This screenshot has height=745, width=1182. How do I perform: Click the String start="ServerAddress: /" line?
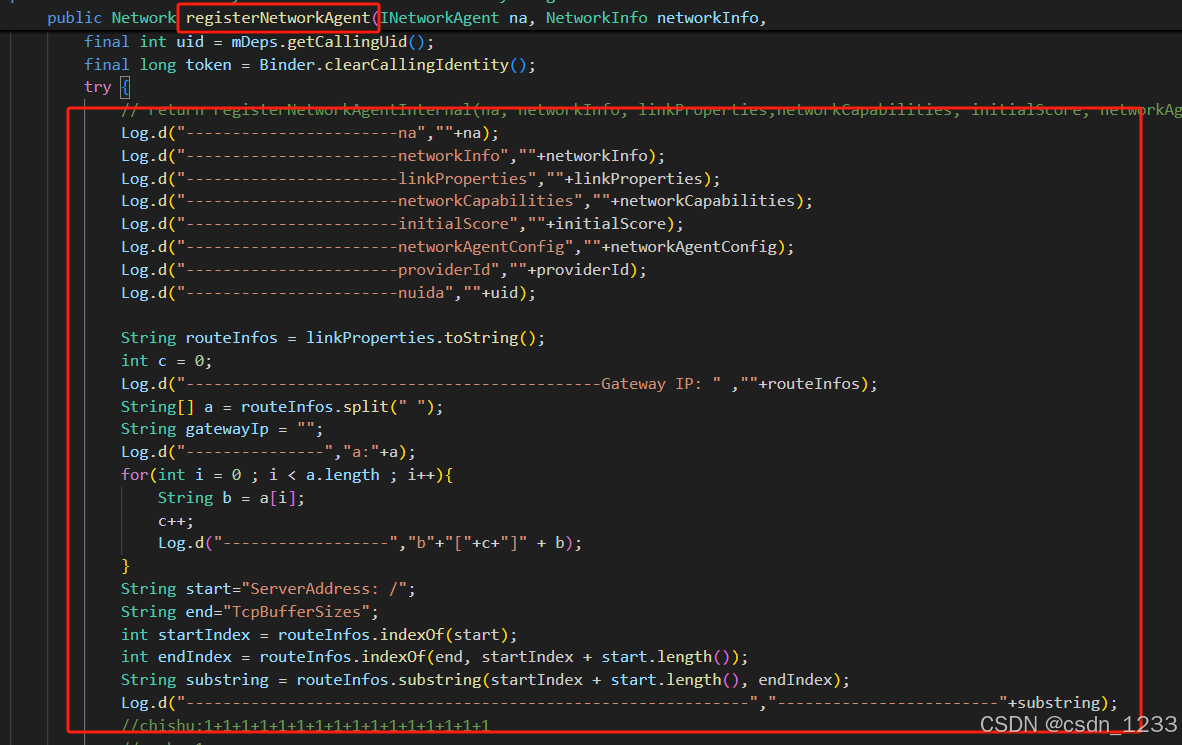(268, 589)
